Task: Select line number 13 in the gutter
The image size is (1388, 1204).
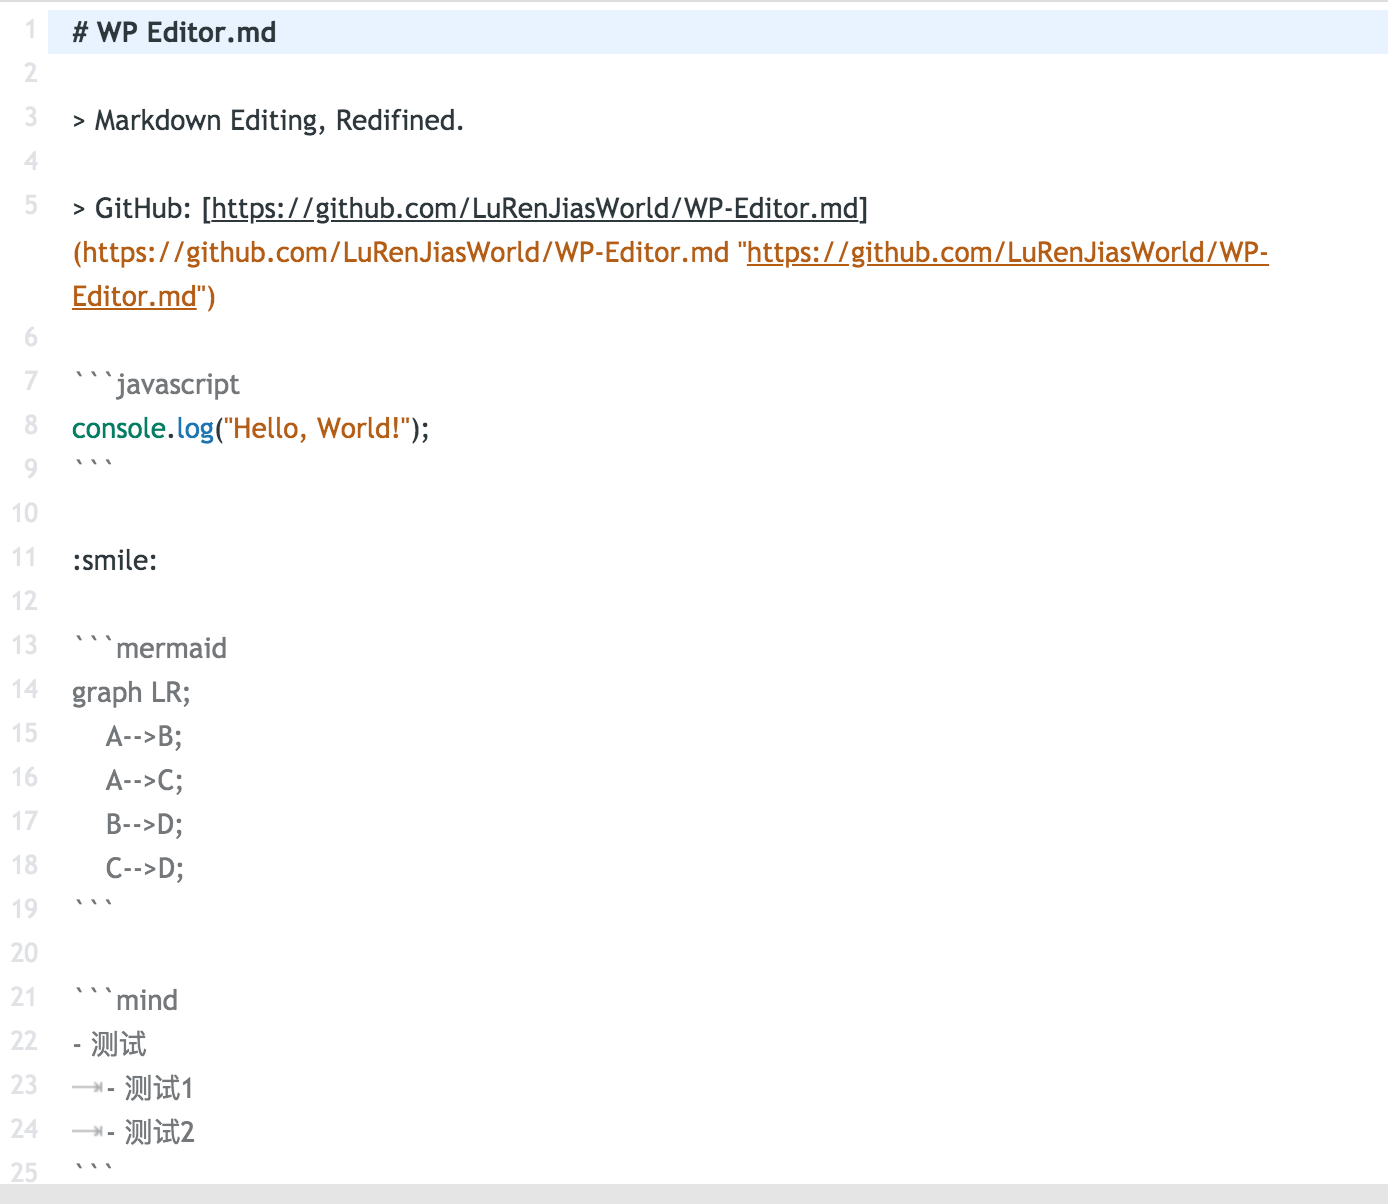Action: coord(24,646)
